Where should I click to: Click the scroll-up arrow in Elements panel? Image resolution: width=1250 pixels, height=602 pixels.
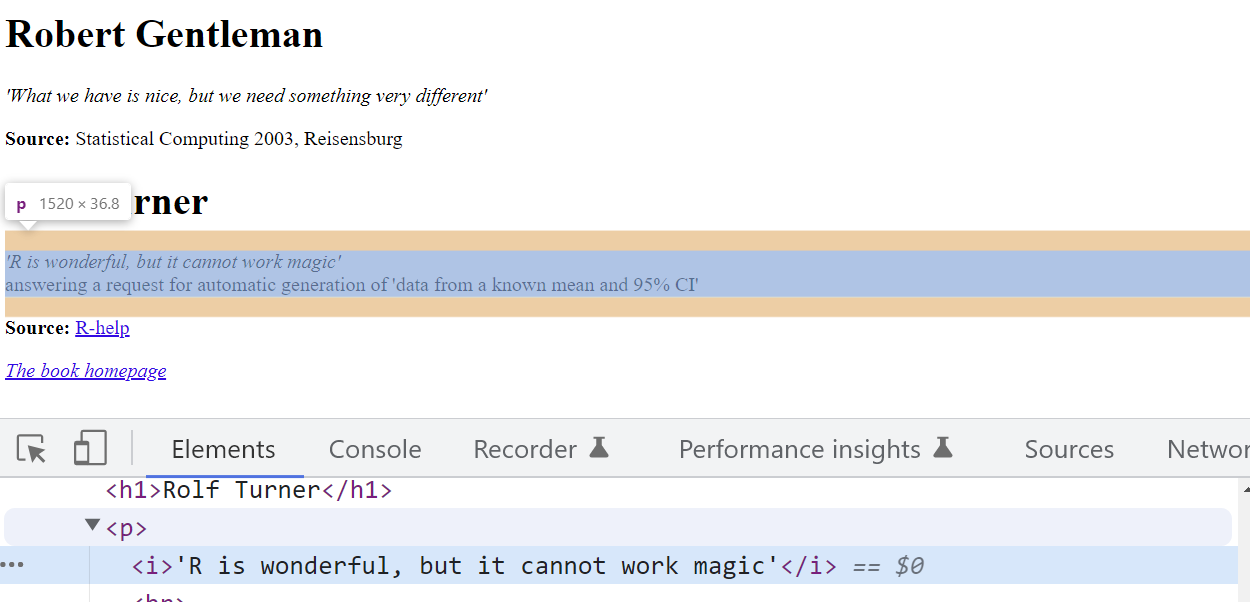(x=1244, y=489)
